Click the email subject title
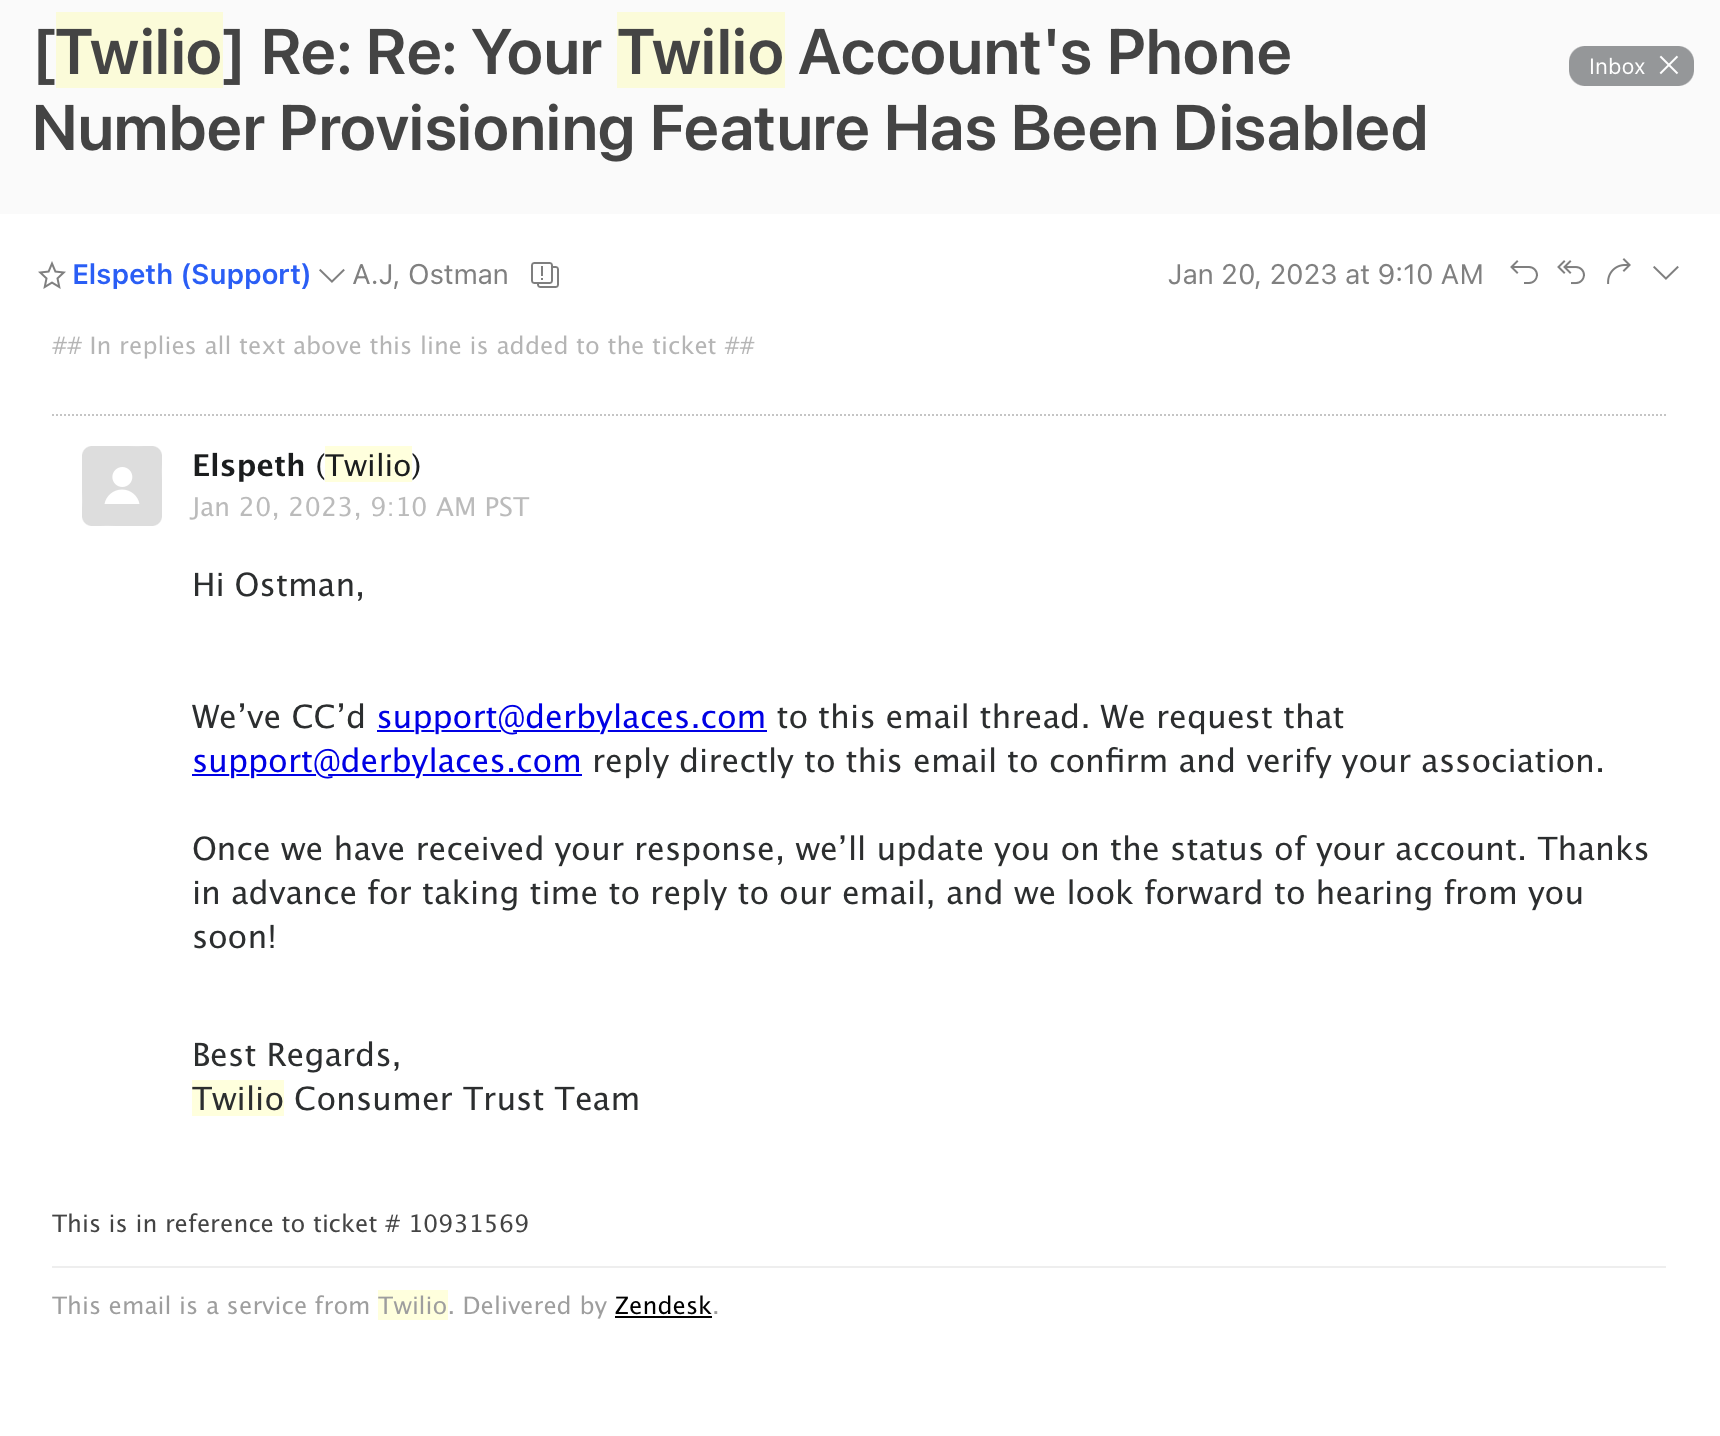 (730, 90)
